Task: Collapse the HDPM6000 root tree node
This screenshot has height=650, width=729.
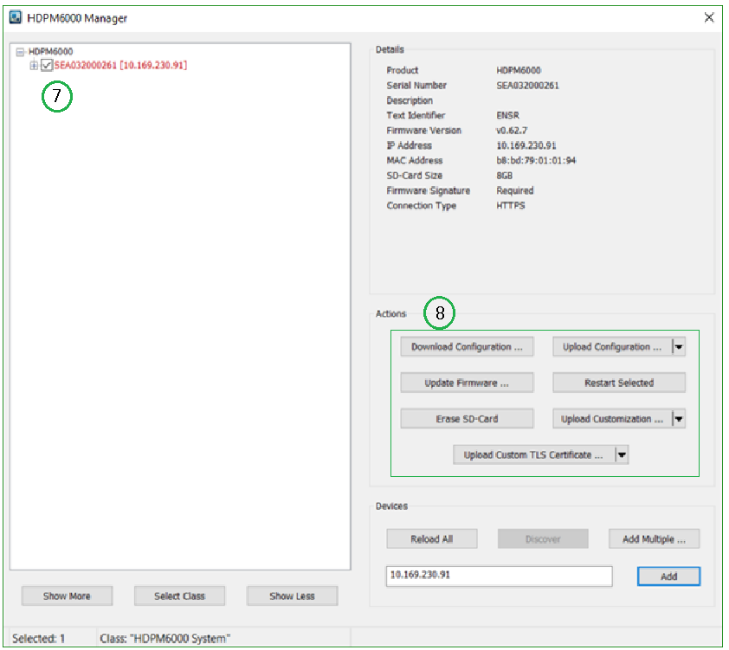Action: pos(20,52)
